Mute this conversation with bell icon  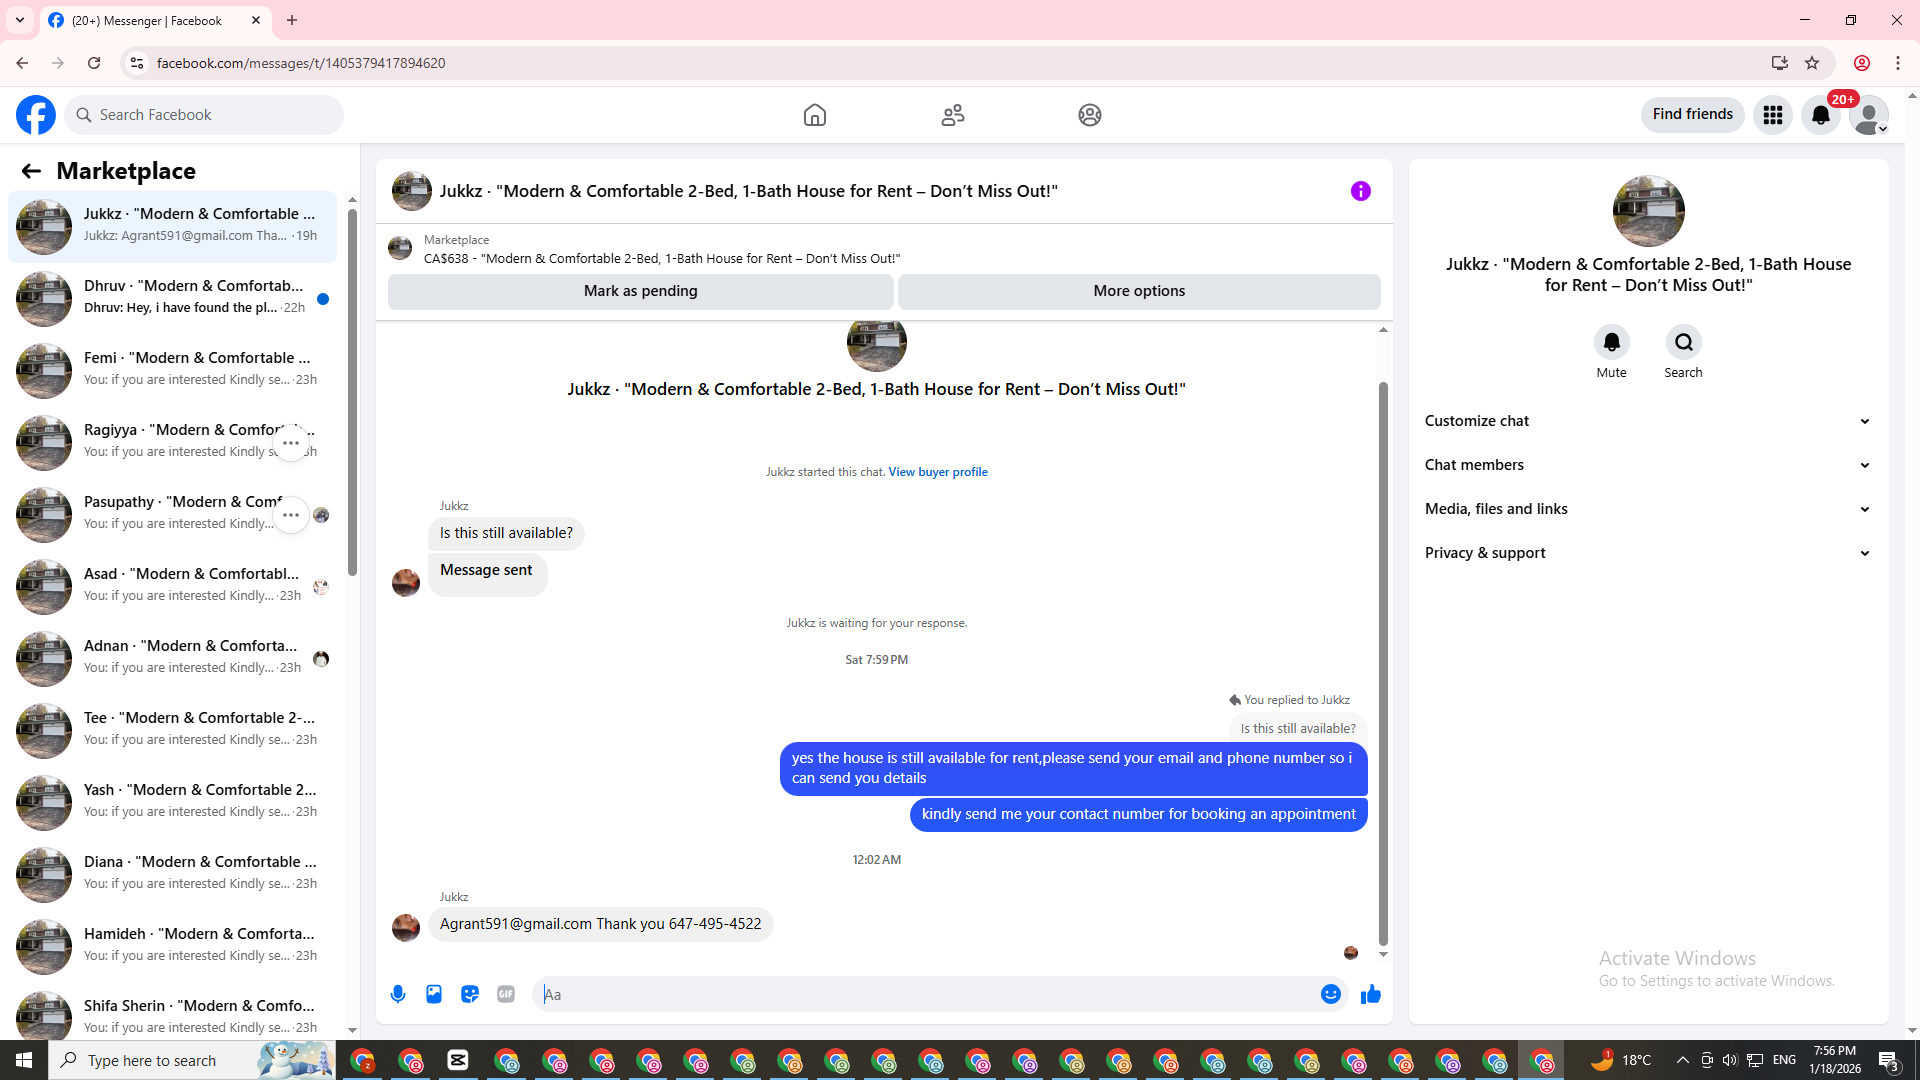(1611, 343)
